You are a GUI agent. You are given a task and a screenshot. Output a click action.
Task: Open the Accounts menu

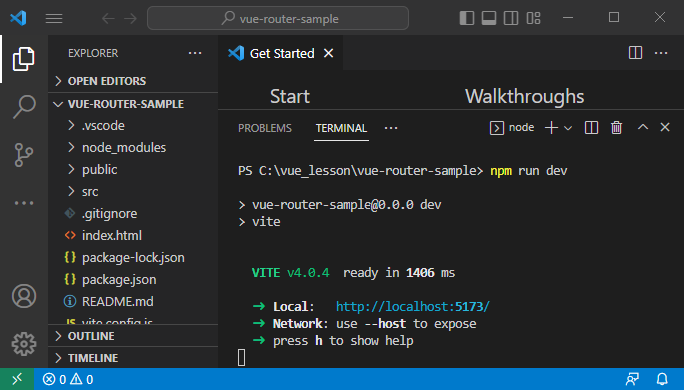pyautogui.click(x=24, y=296)
